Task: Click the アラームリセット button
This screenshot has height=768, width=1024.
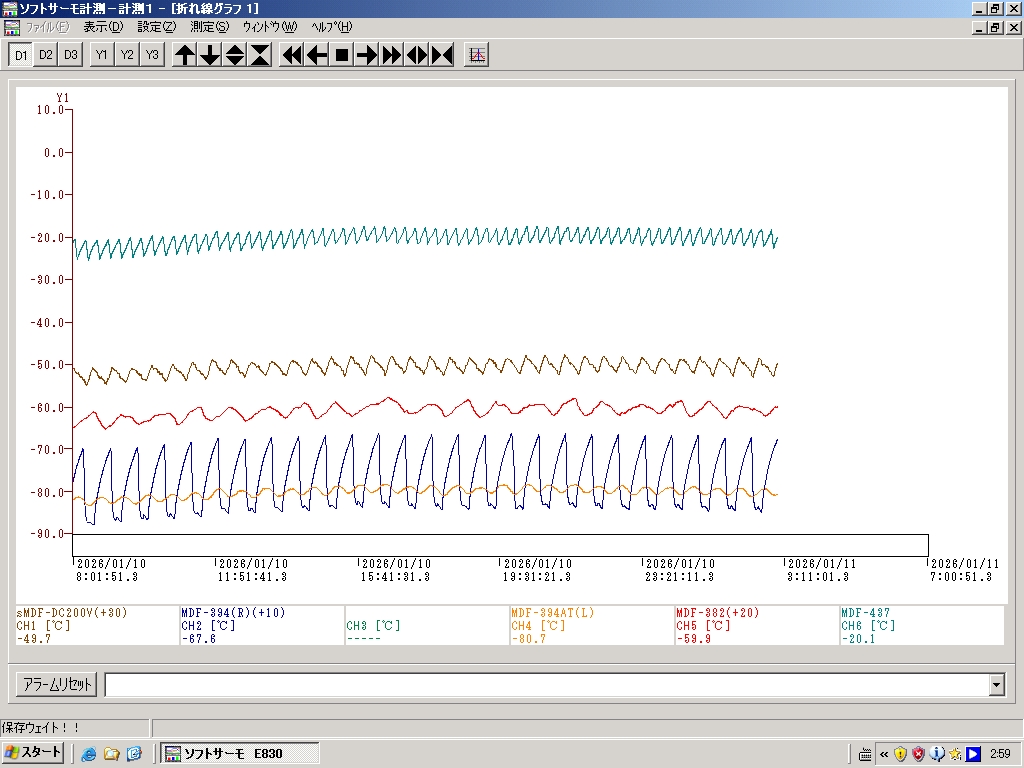Action: [x=56, y=685]
